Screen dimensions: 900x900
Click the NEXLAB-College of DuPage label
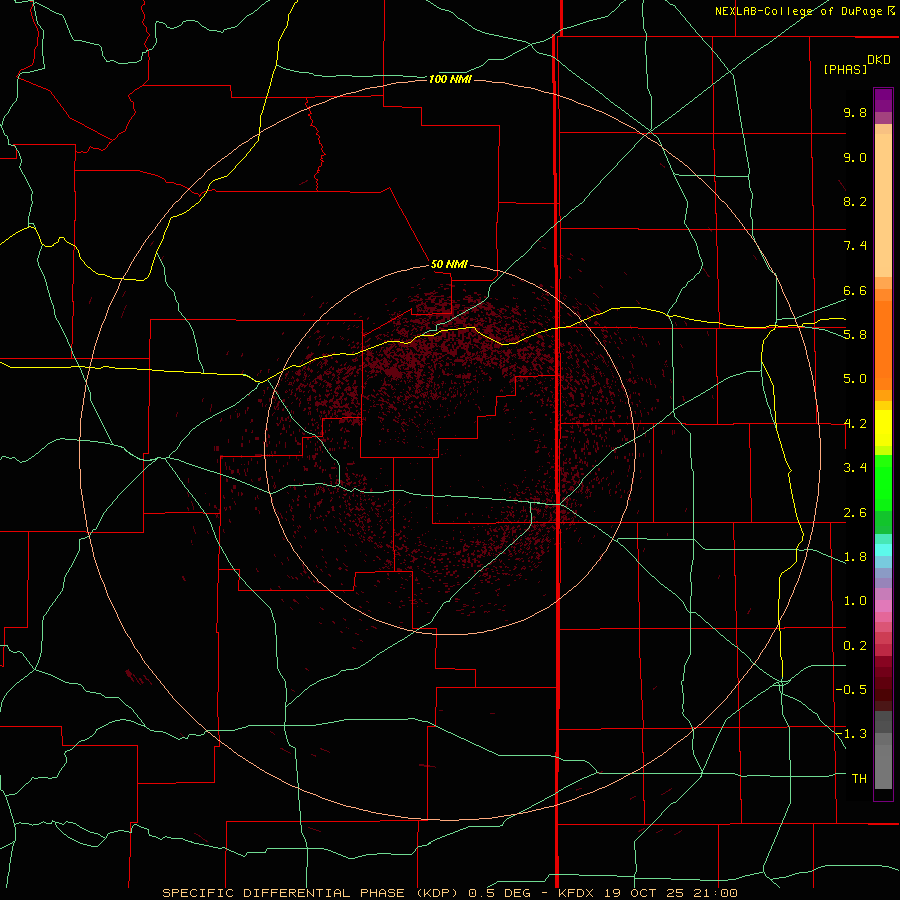800,11
